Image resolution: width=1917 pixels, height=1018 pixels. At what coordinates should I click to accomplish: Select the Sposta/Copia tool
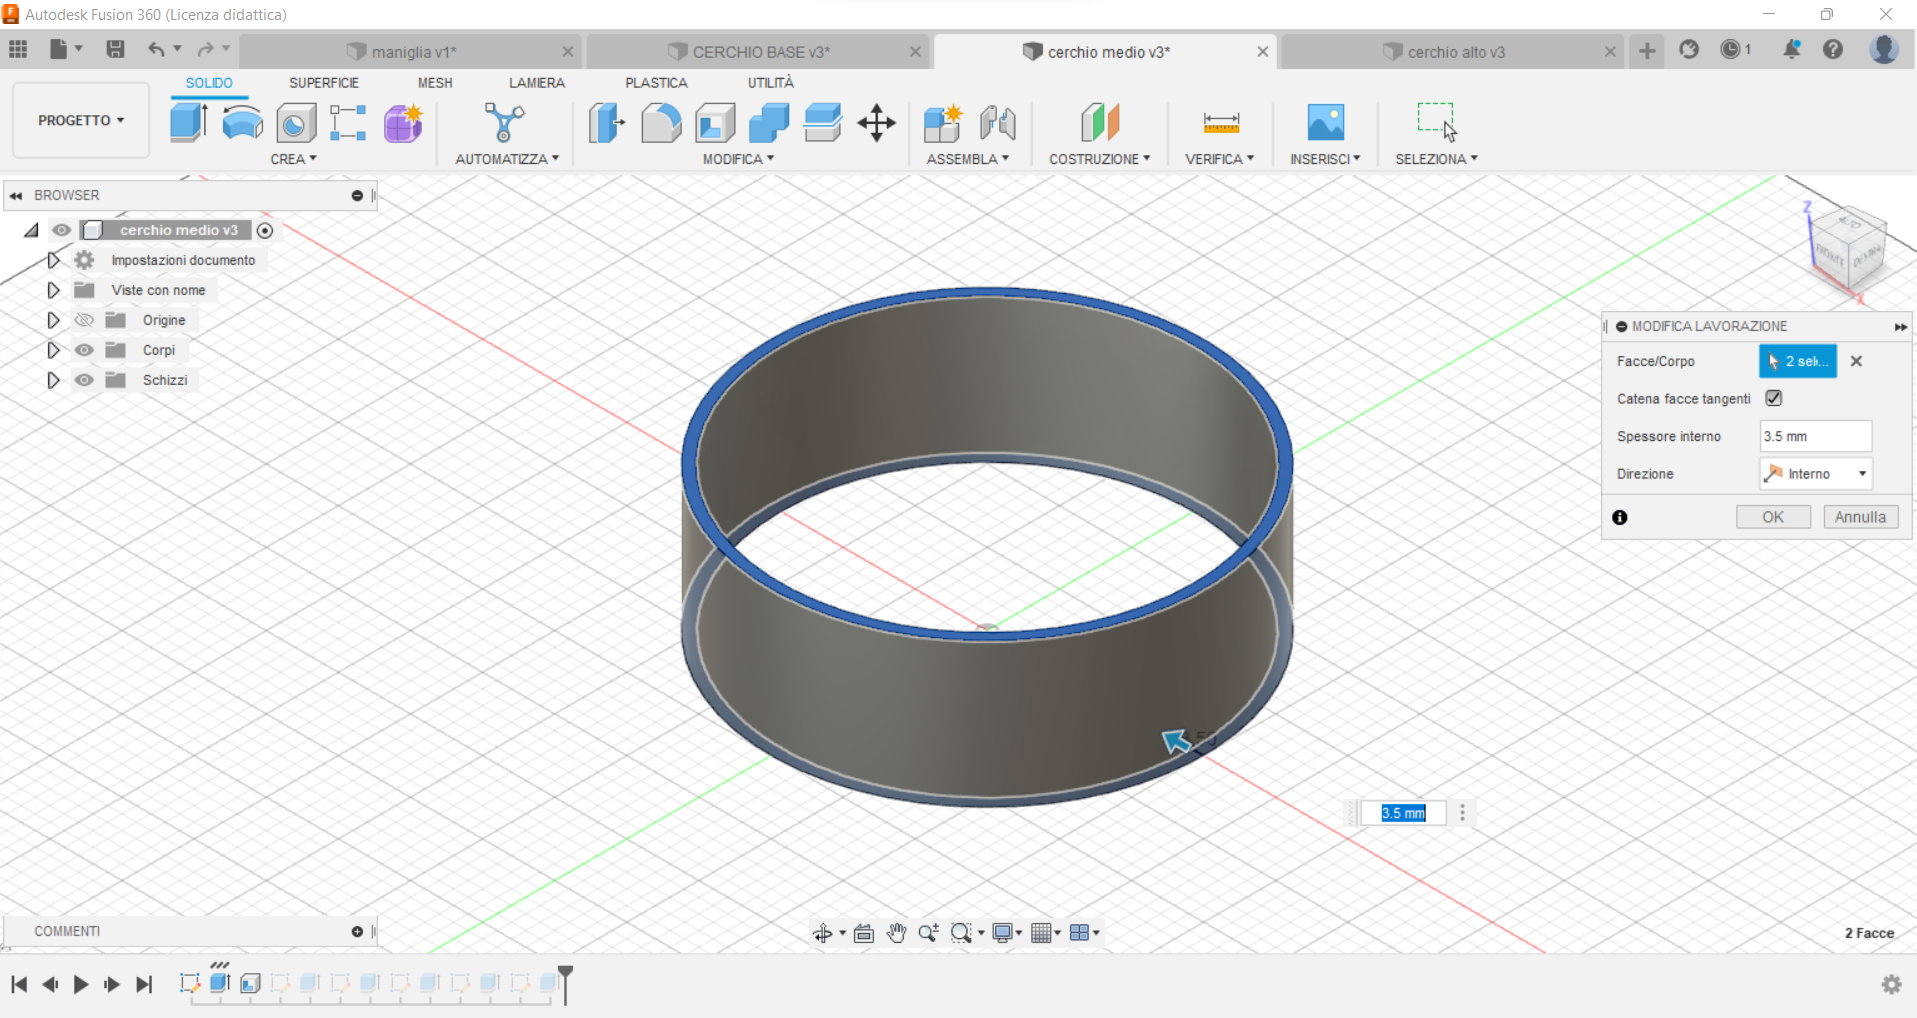tap(876, 122)
